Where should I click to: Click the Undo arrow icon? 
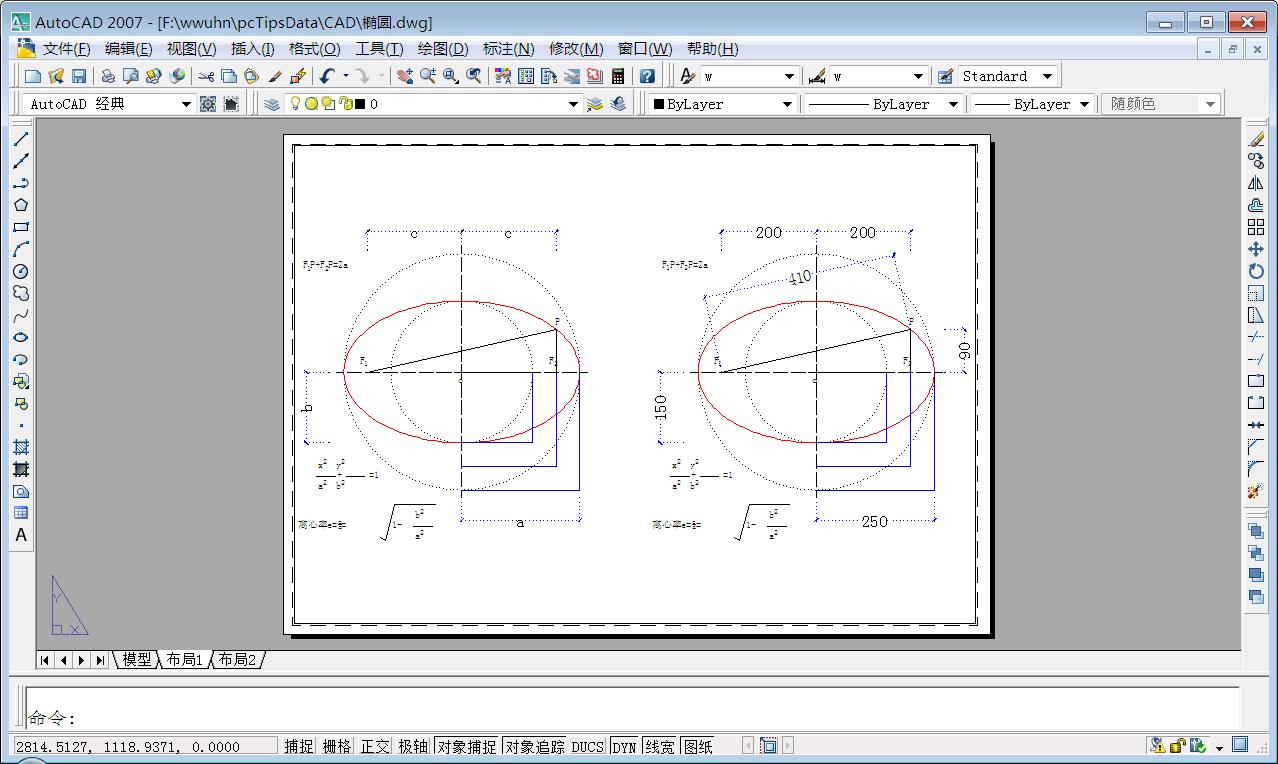point(327,76)
